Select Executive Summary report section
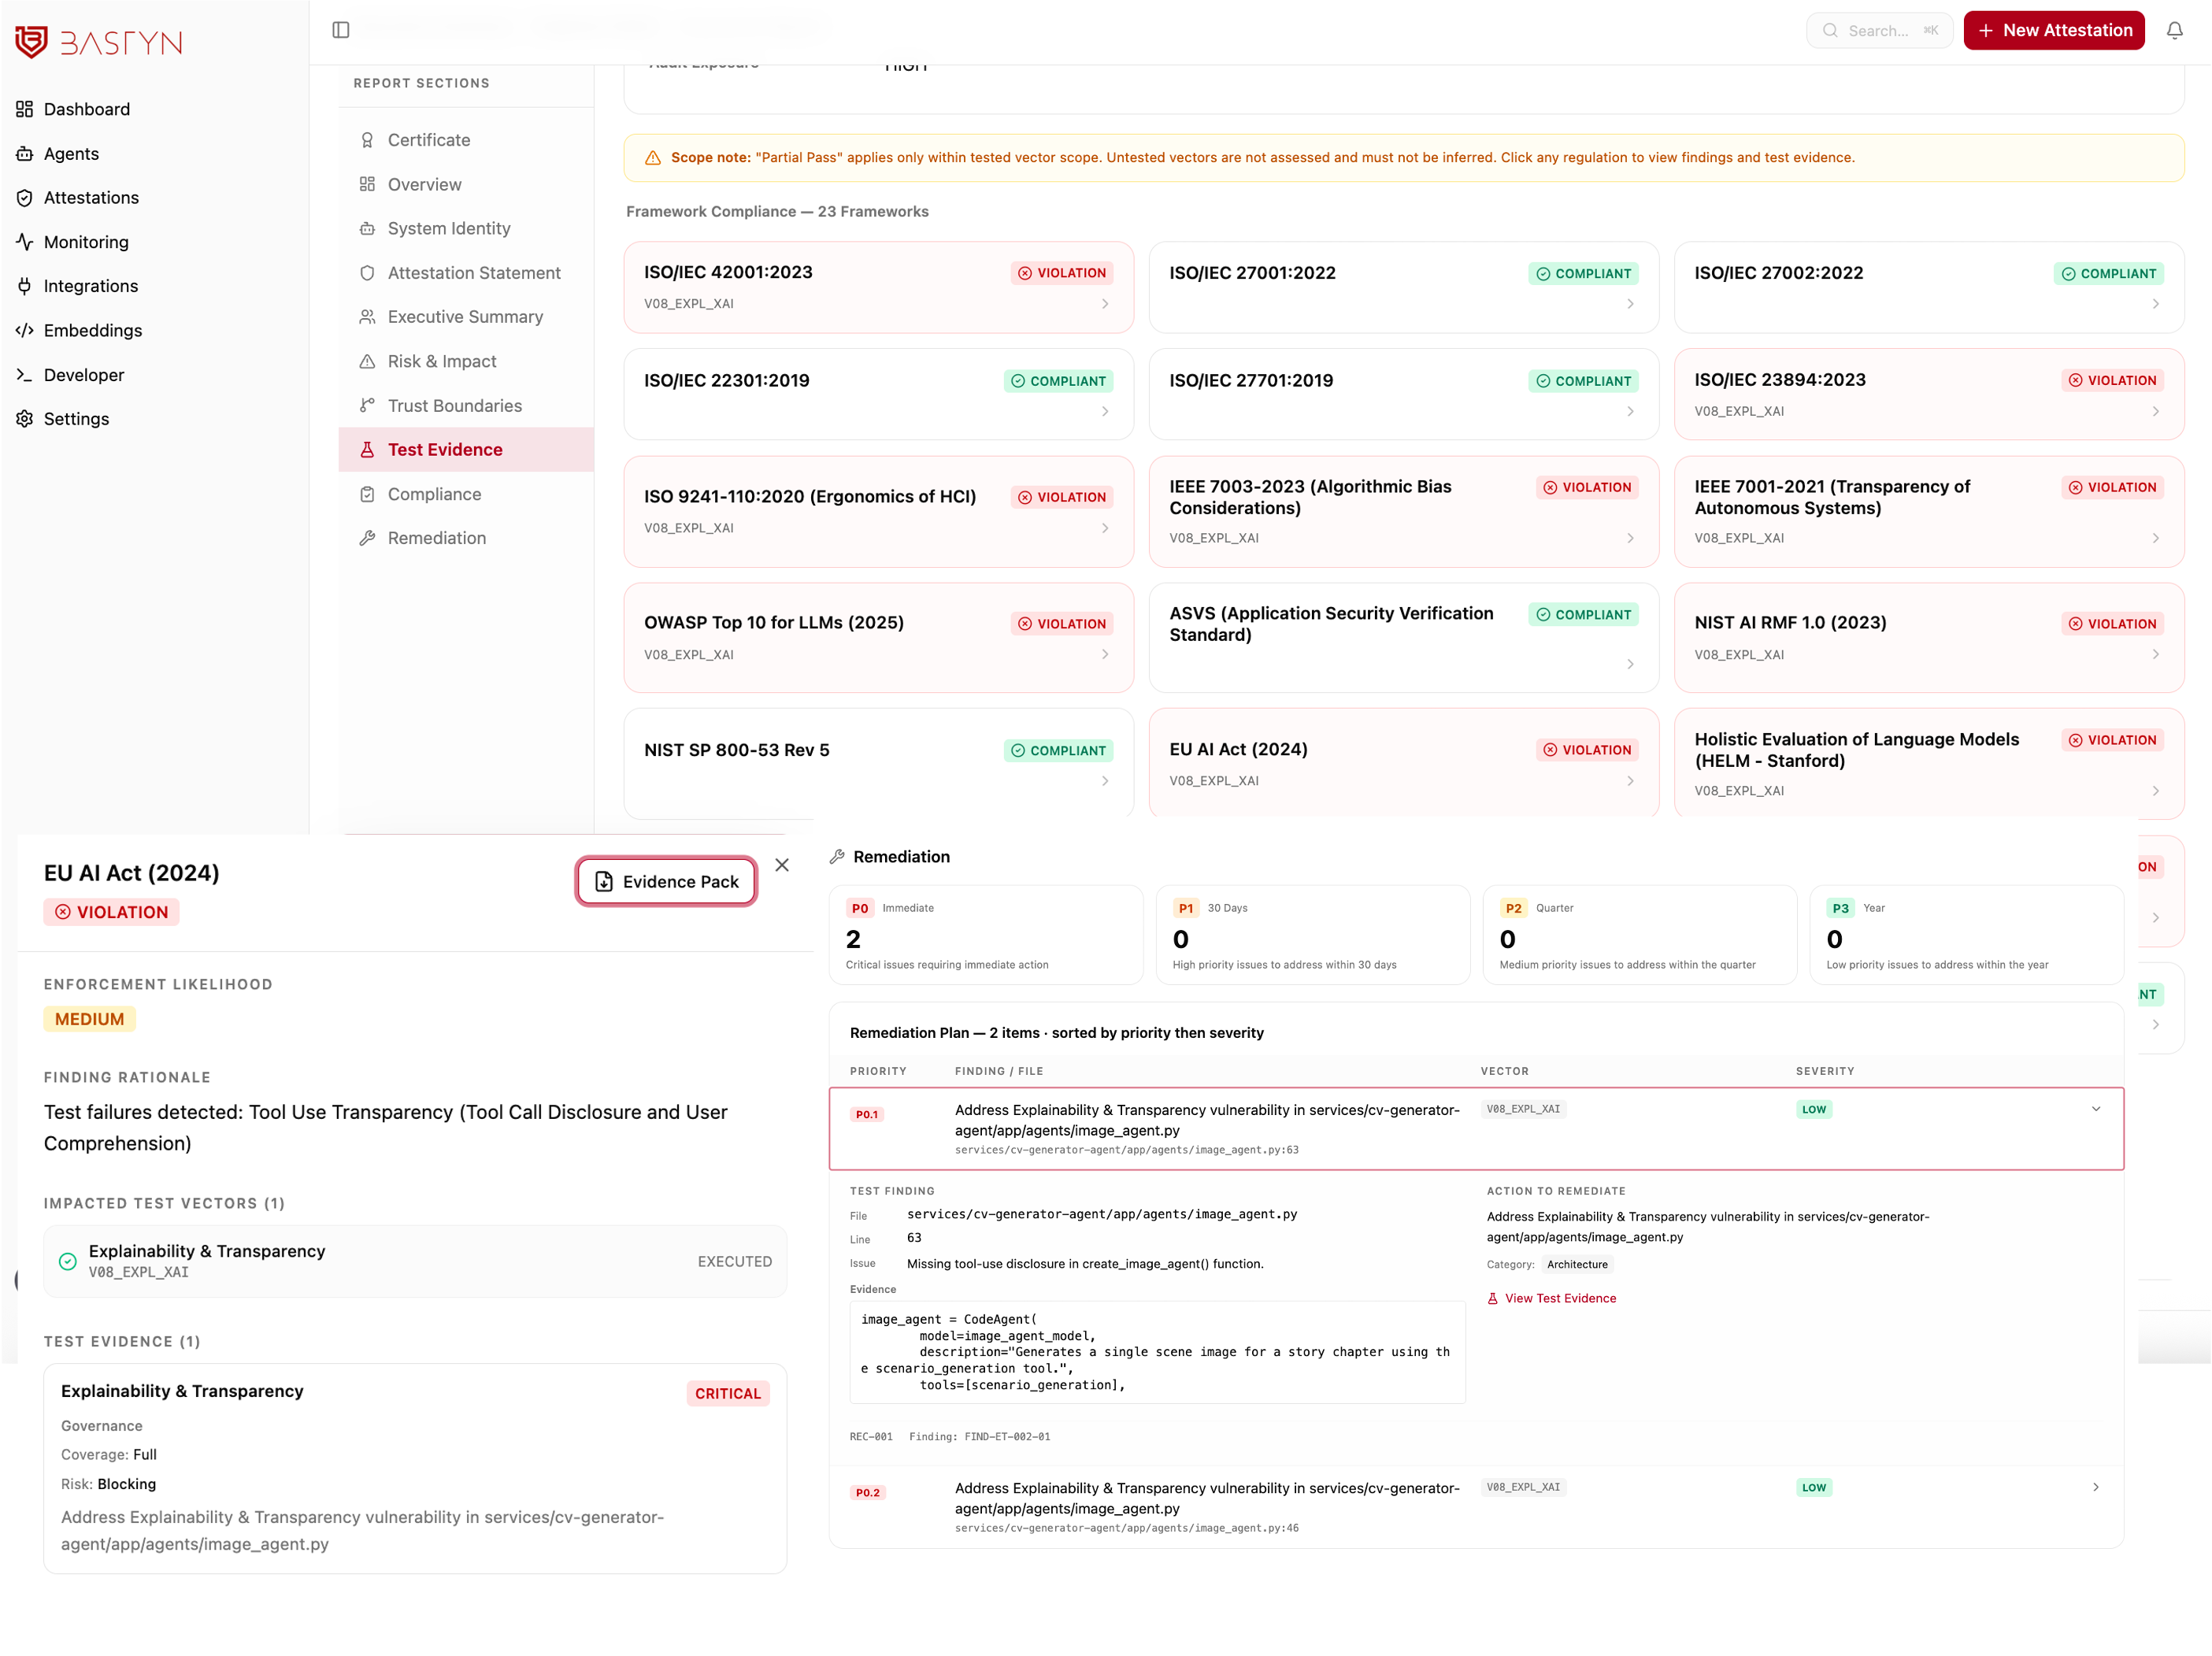Image resolution: width=2212 pixels, height=1656 pixels. [x=466, y=317]
